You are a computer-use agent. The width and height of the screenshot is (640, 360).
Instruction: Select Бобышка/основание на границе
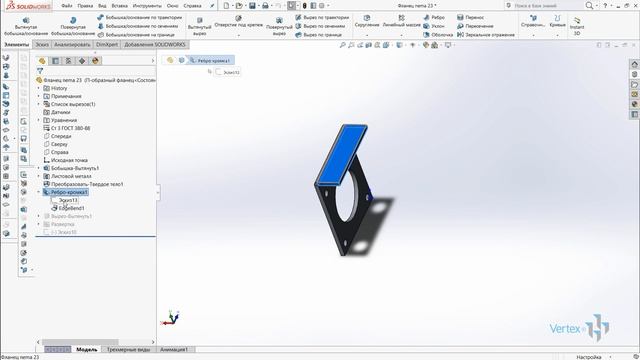coord(136,35)
